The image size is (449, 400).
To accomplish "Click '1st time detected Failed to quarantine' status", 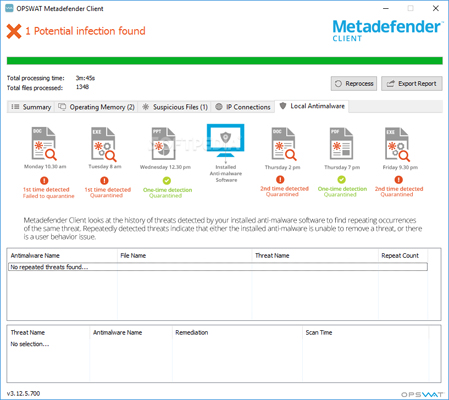I will tap(48, 193).
